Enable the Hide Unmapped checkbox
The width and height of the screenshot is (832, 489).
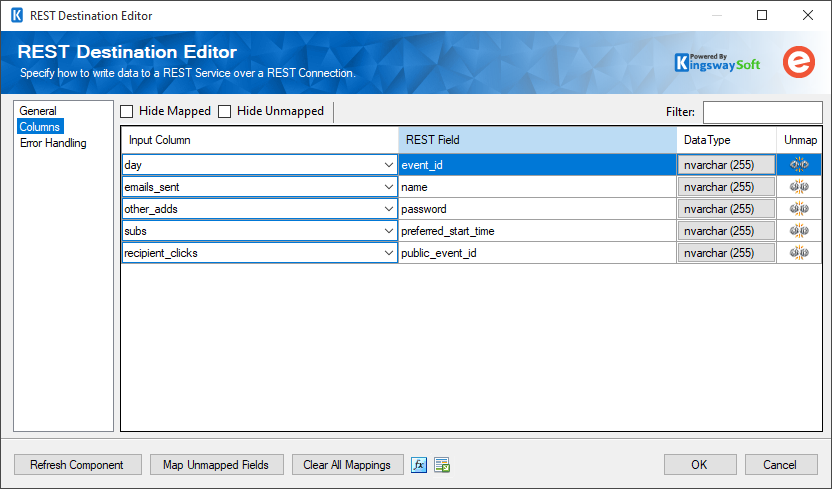(224, 111)
